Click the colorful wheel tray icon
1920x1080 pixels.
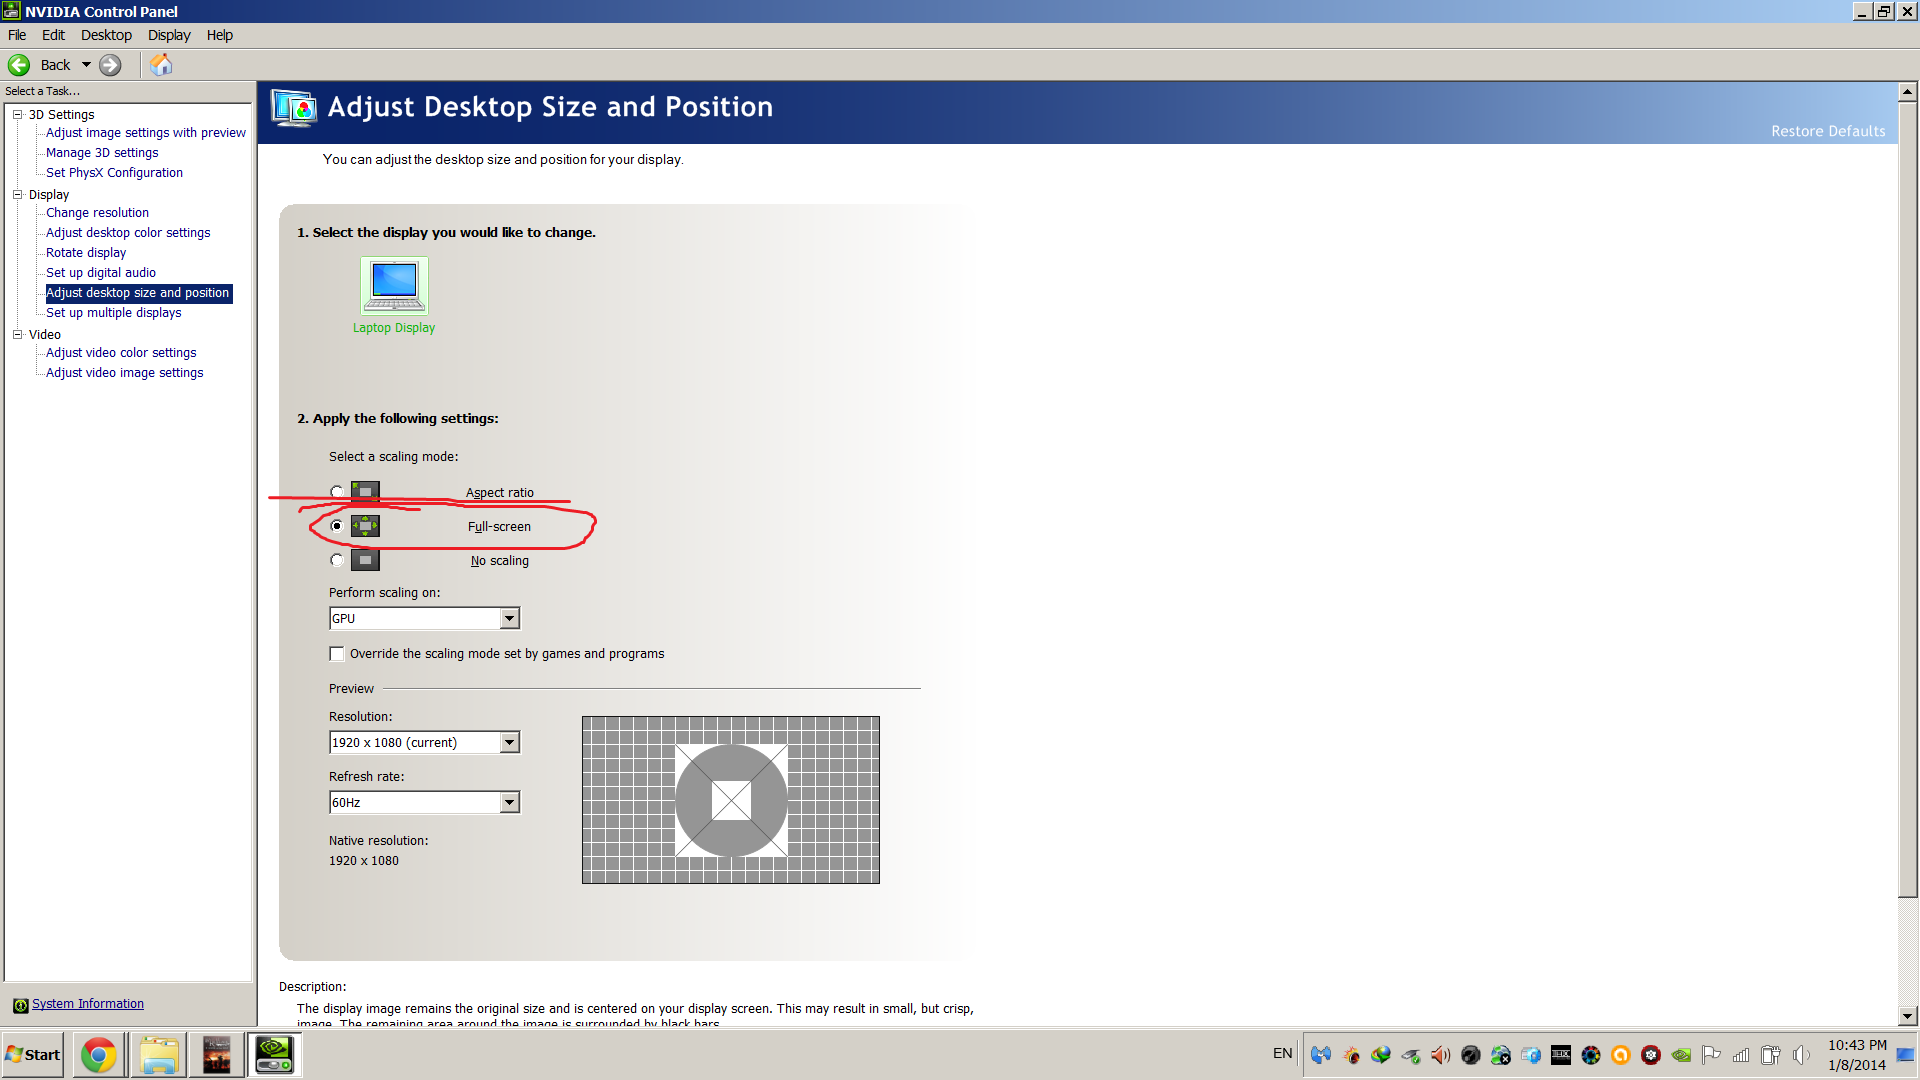click(1591, 1055)
